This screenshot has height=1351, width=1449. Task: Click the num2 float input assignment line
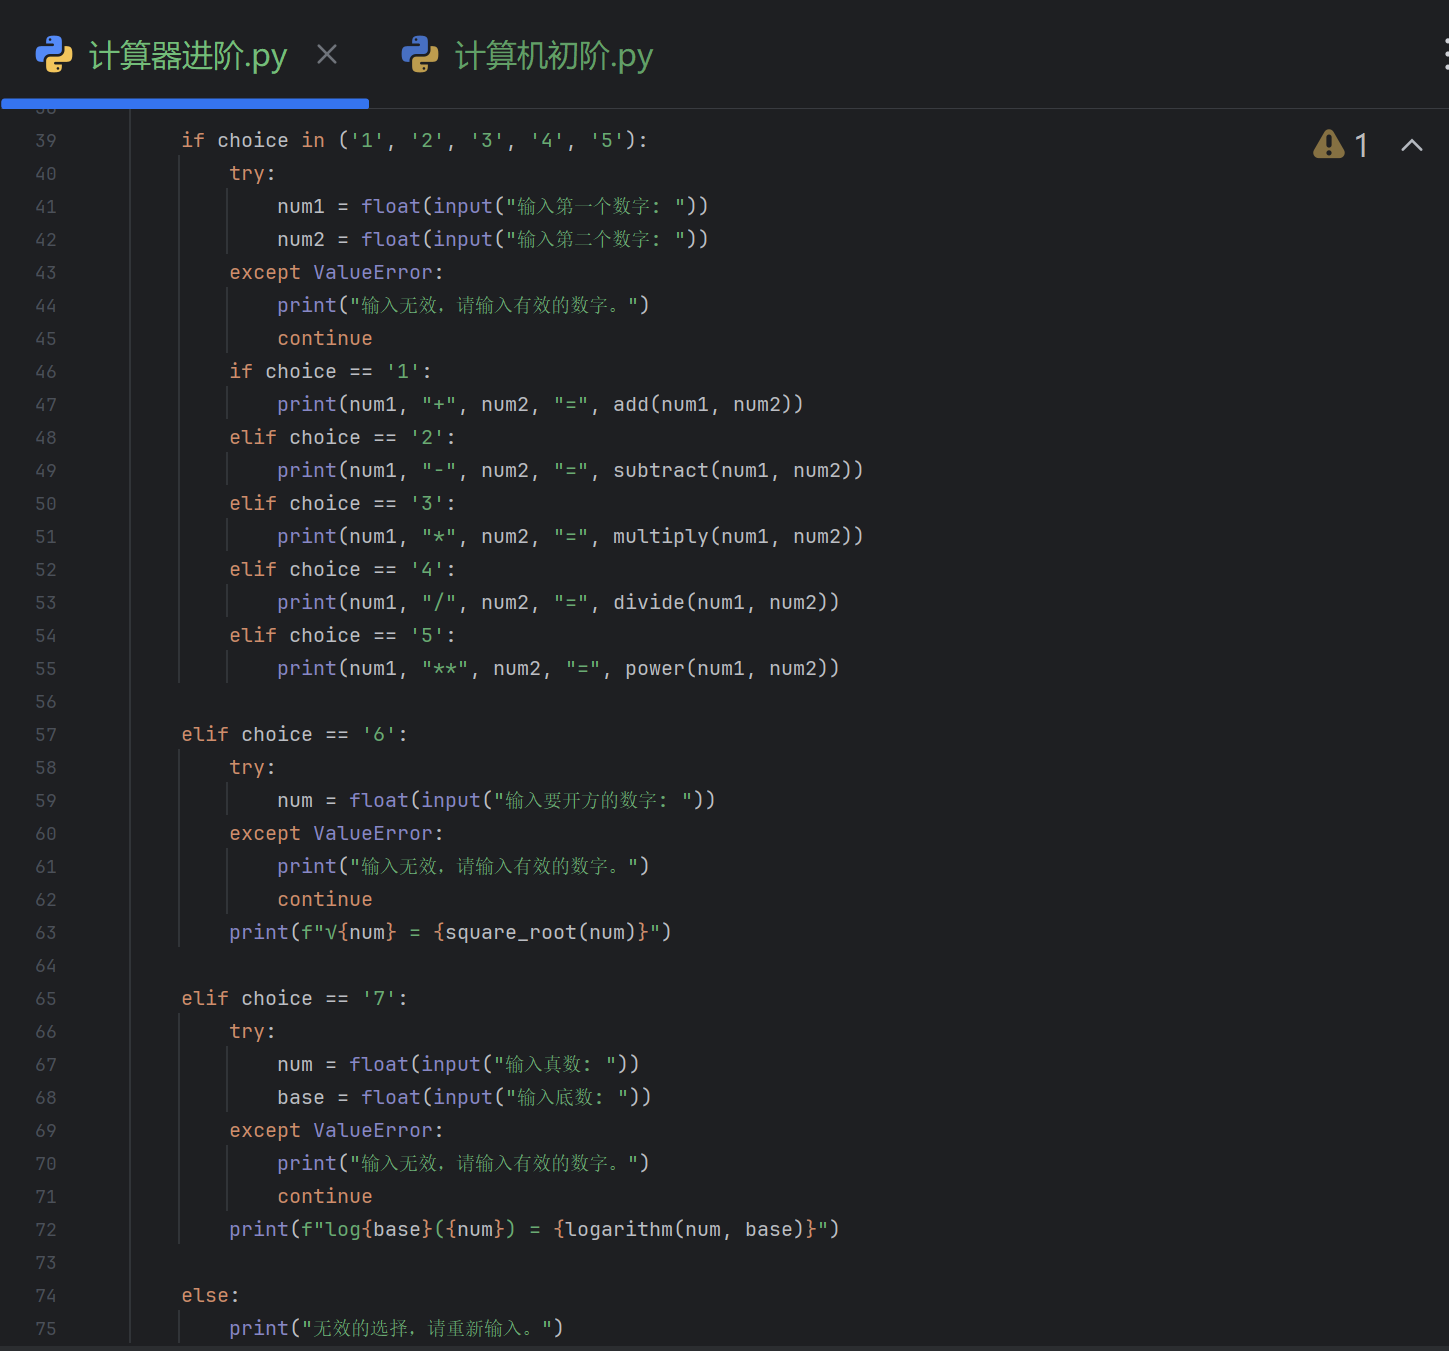pos(493,239)
